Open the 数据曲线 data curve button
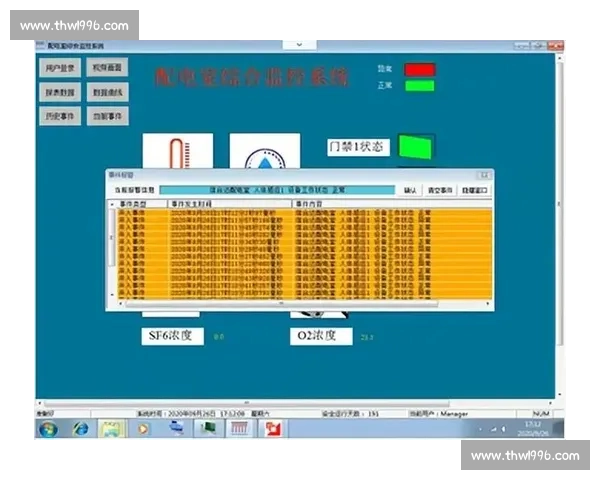Image resolution: width=600 pixels, height=480 pixels. (x=108, y=92)
